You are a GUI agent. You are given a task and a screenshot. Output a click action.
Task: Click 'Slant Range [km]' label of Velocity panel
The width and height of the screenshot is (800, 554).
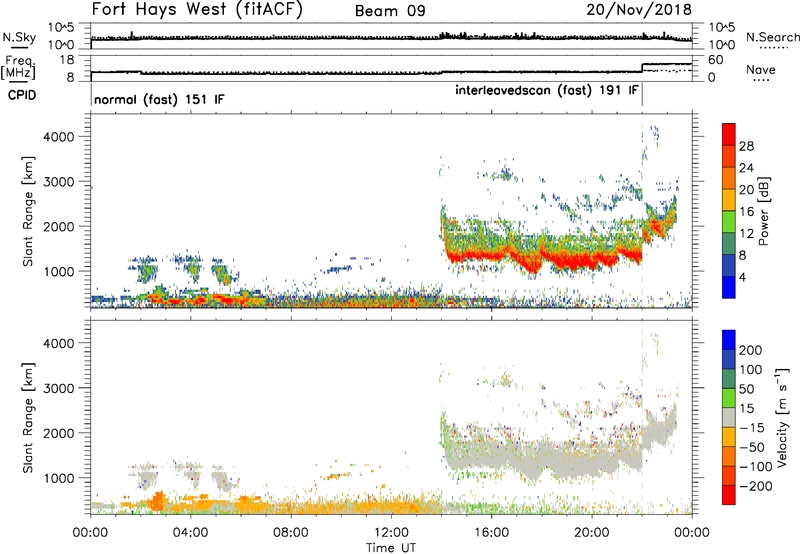pos(28,417)
